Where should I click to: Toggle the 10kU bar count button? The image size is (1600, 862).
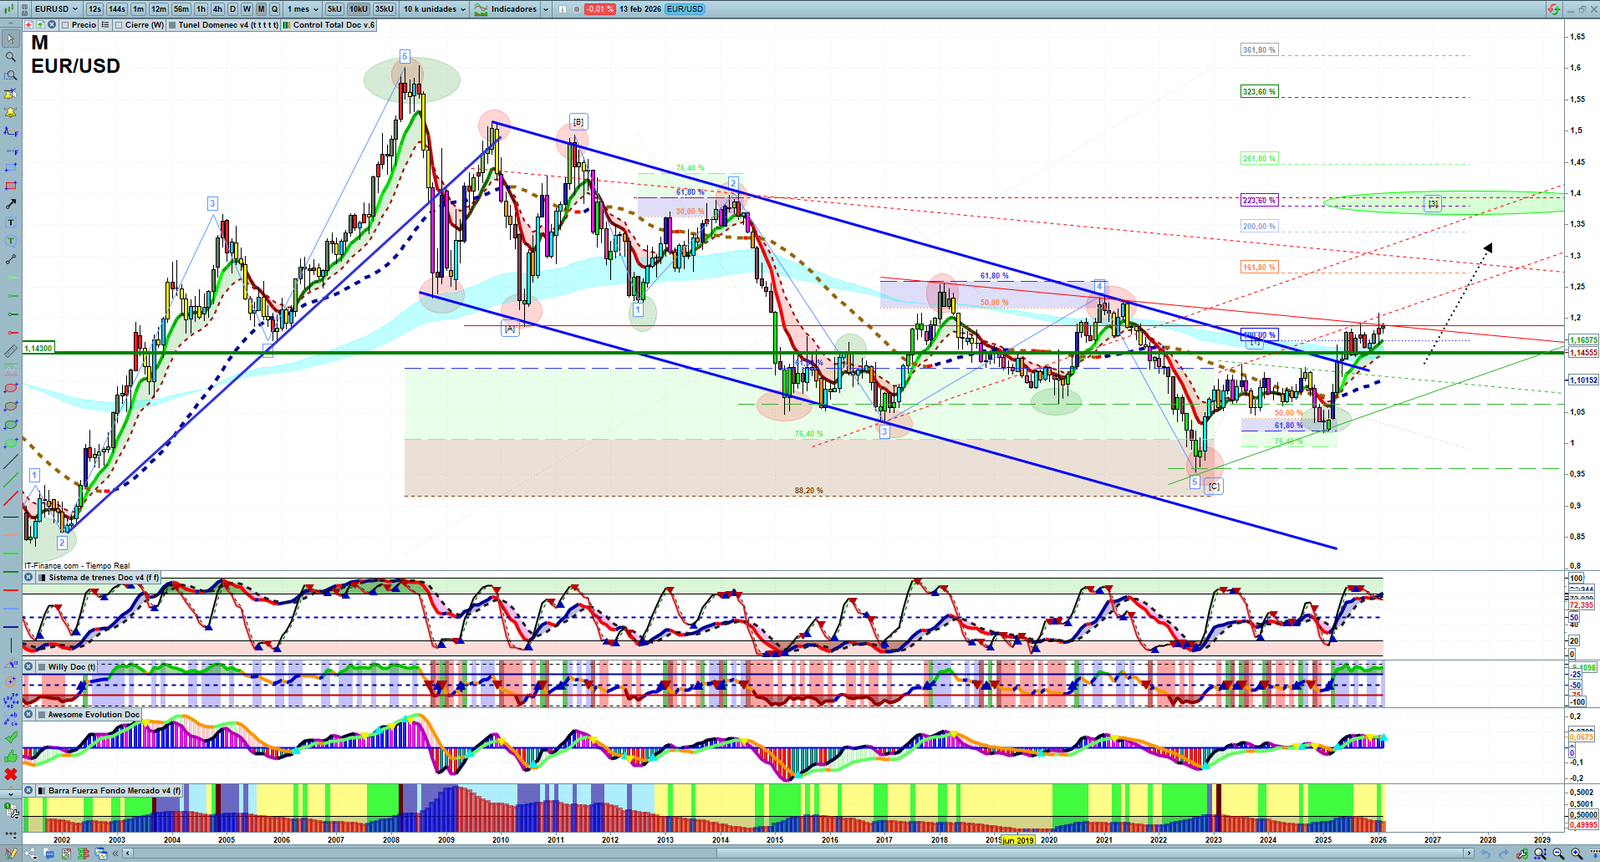358,9
